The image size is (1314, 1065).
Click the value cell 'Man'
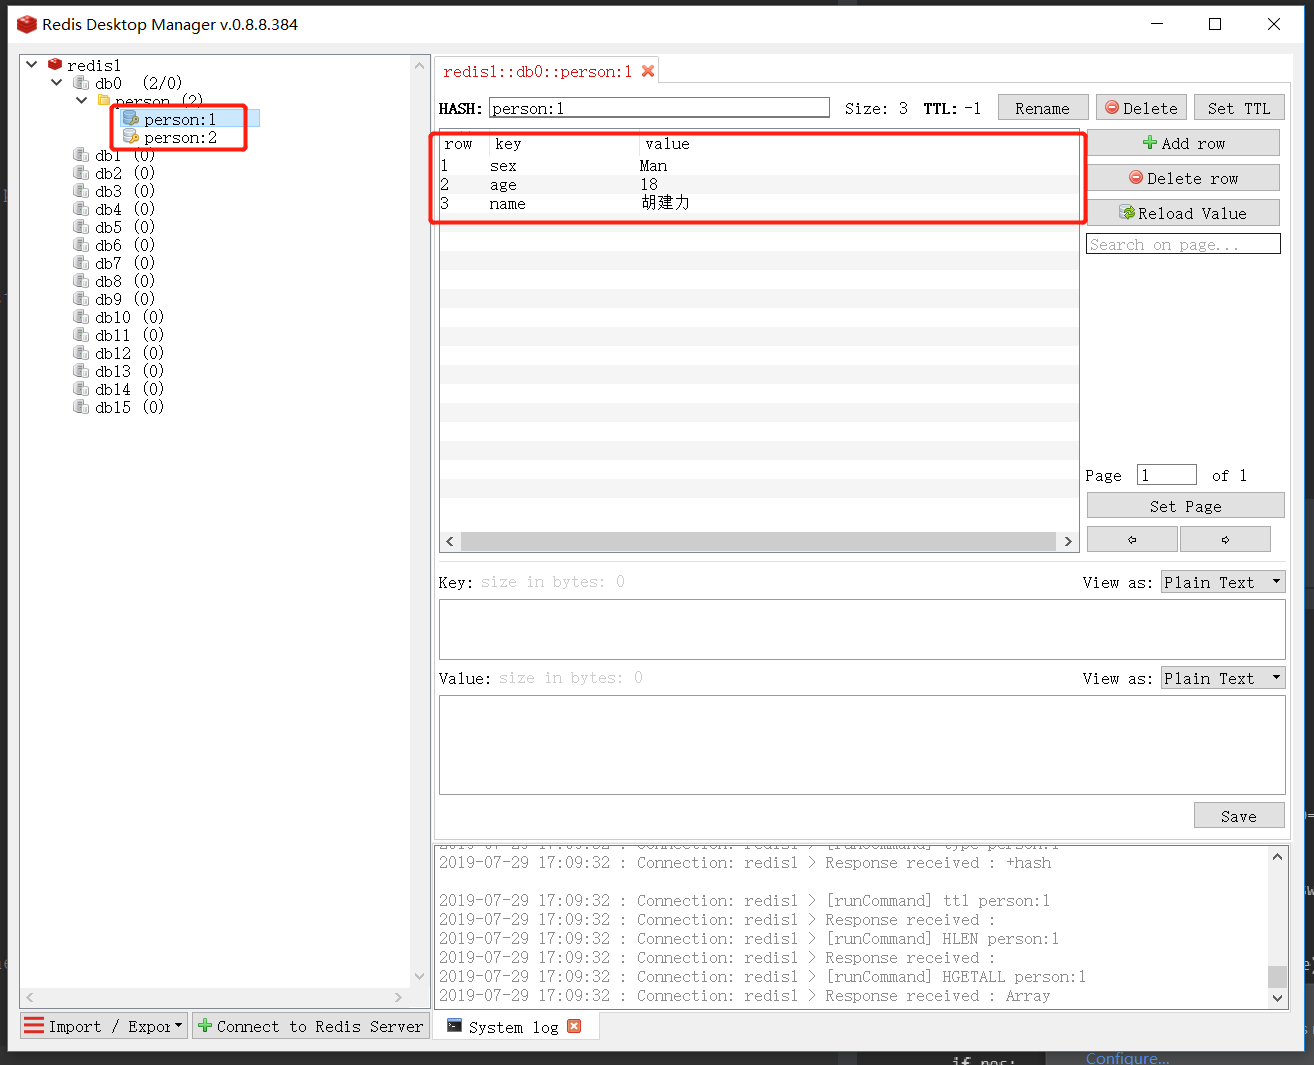653,166
